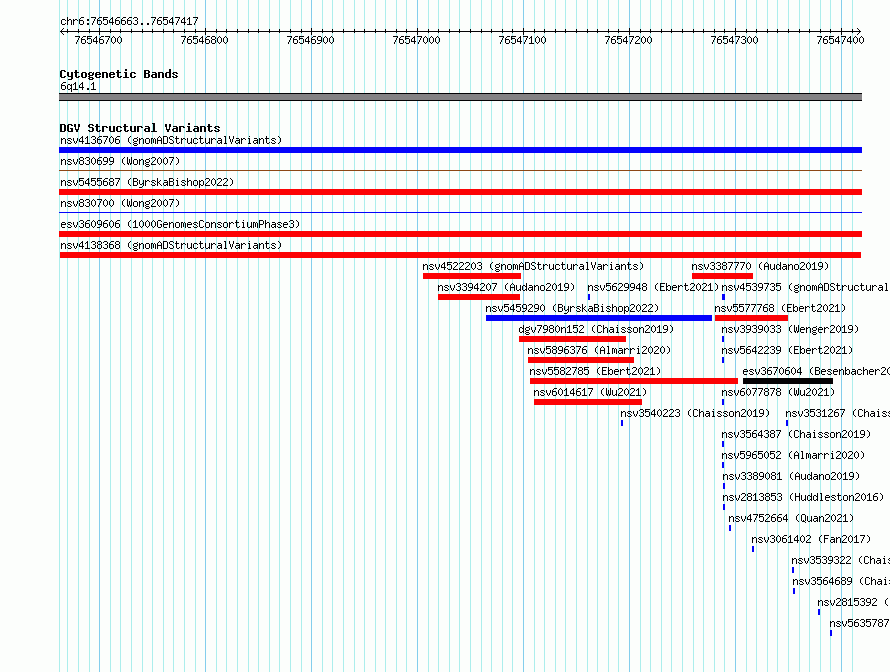Screen dimensions: 890x672
Task: Click nsv4138368 gnomADStructuralVariants label
Action: point(171,245)
